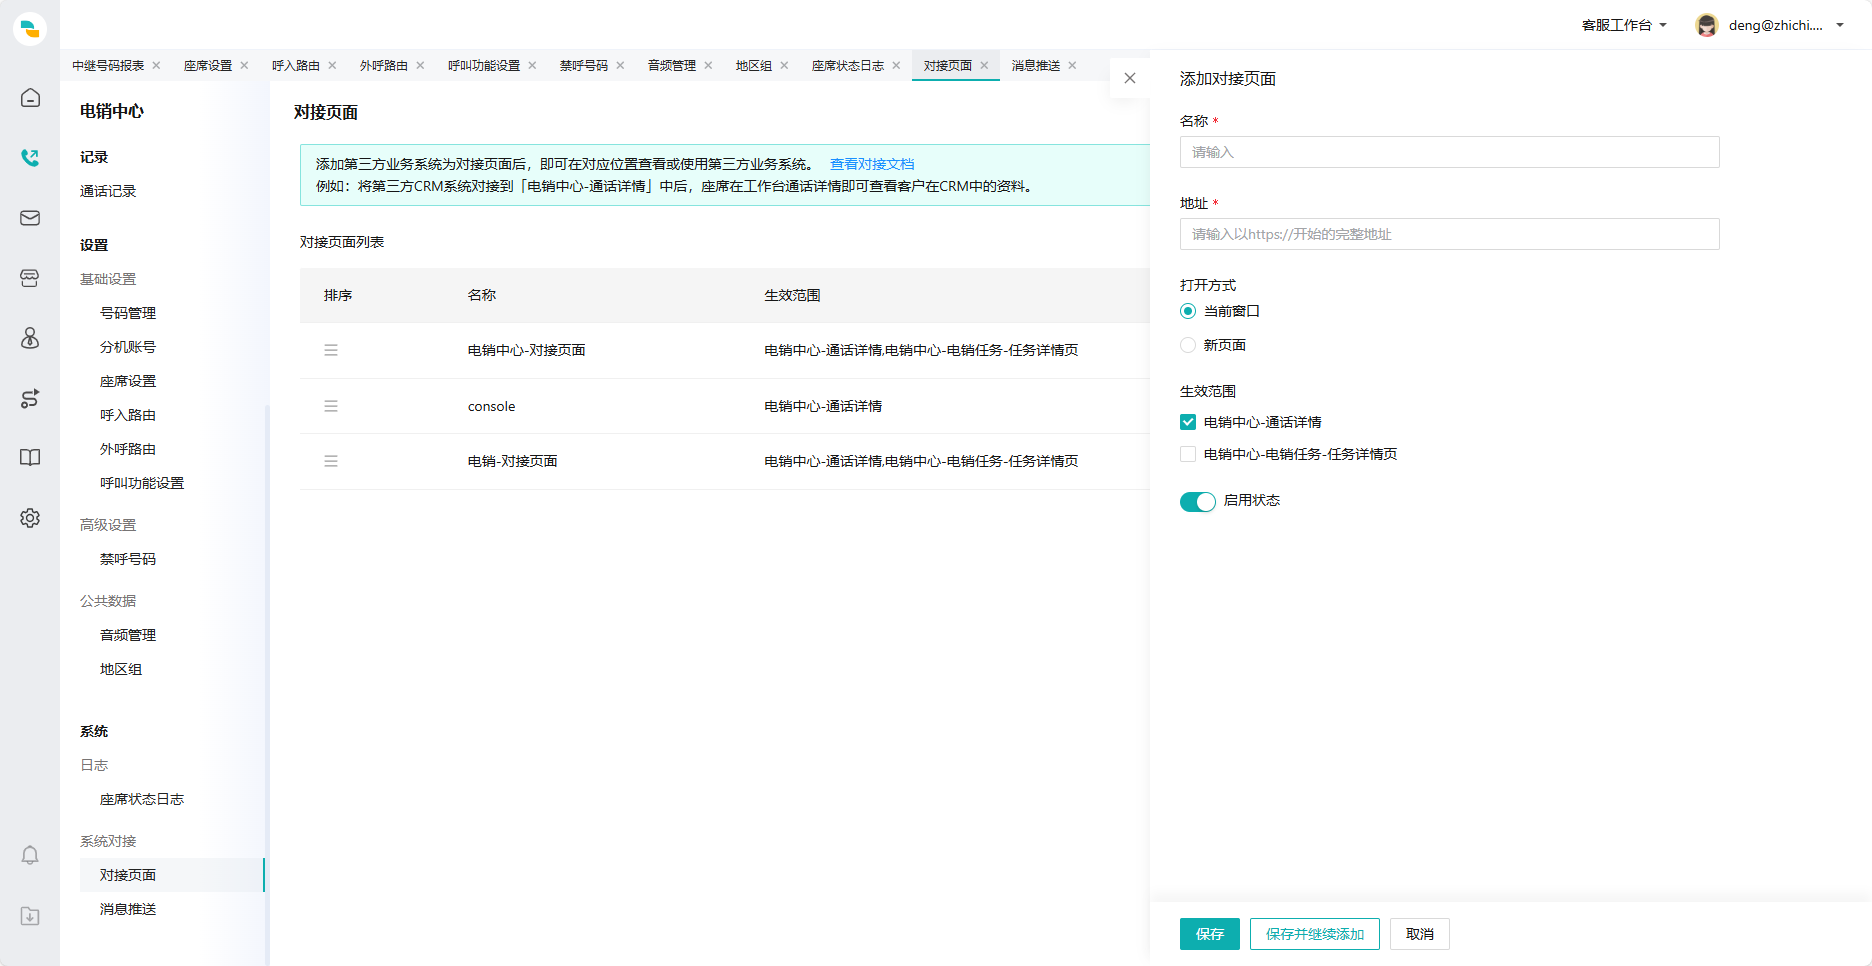The image size is (1872, 966).
Task: Close the 音频管理 tab
Action: tap(708, 65)
